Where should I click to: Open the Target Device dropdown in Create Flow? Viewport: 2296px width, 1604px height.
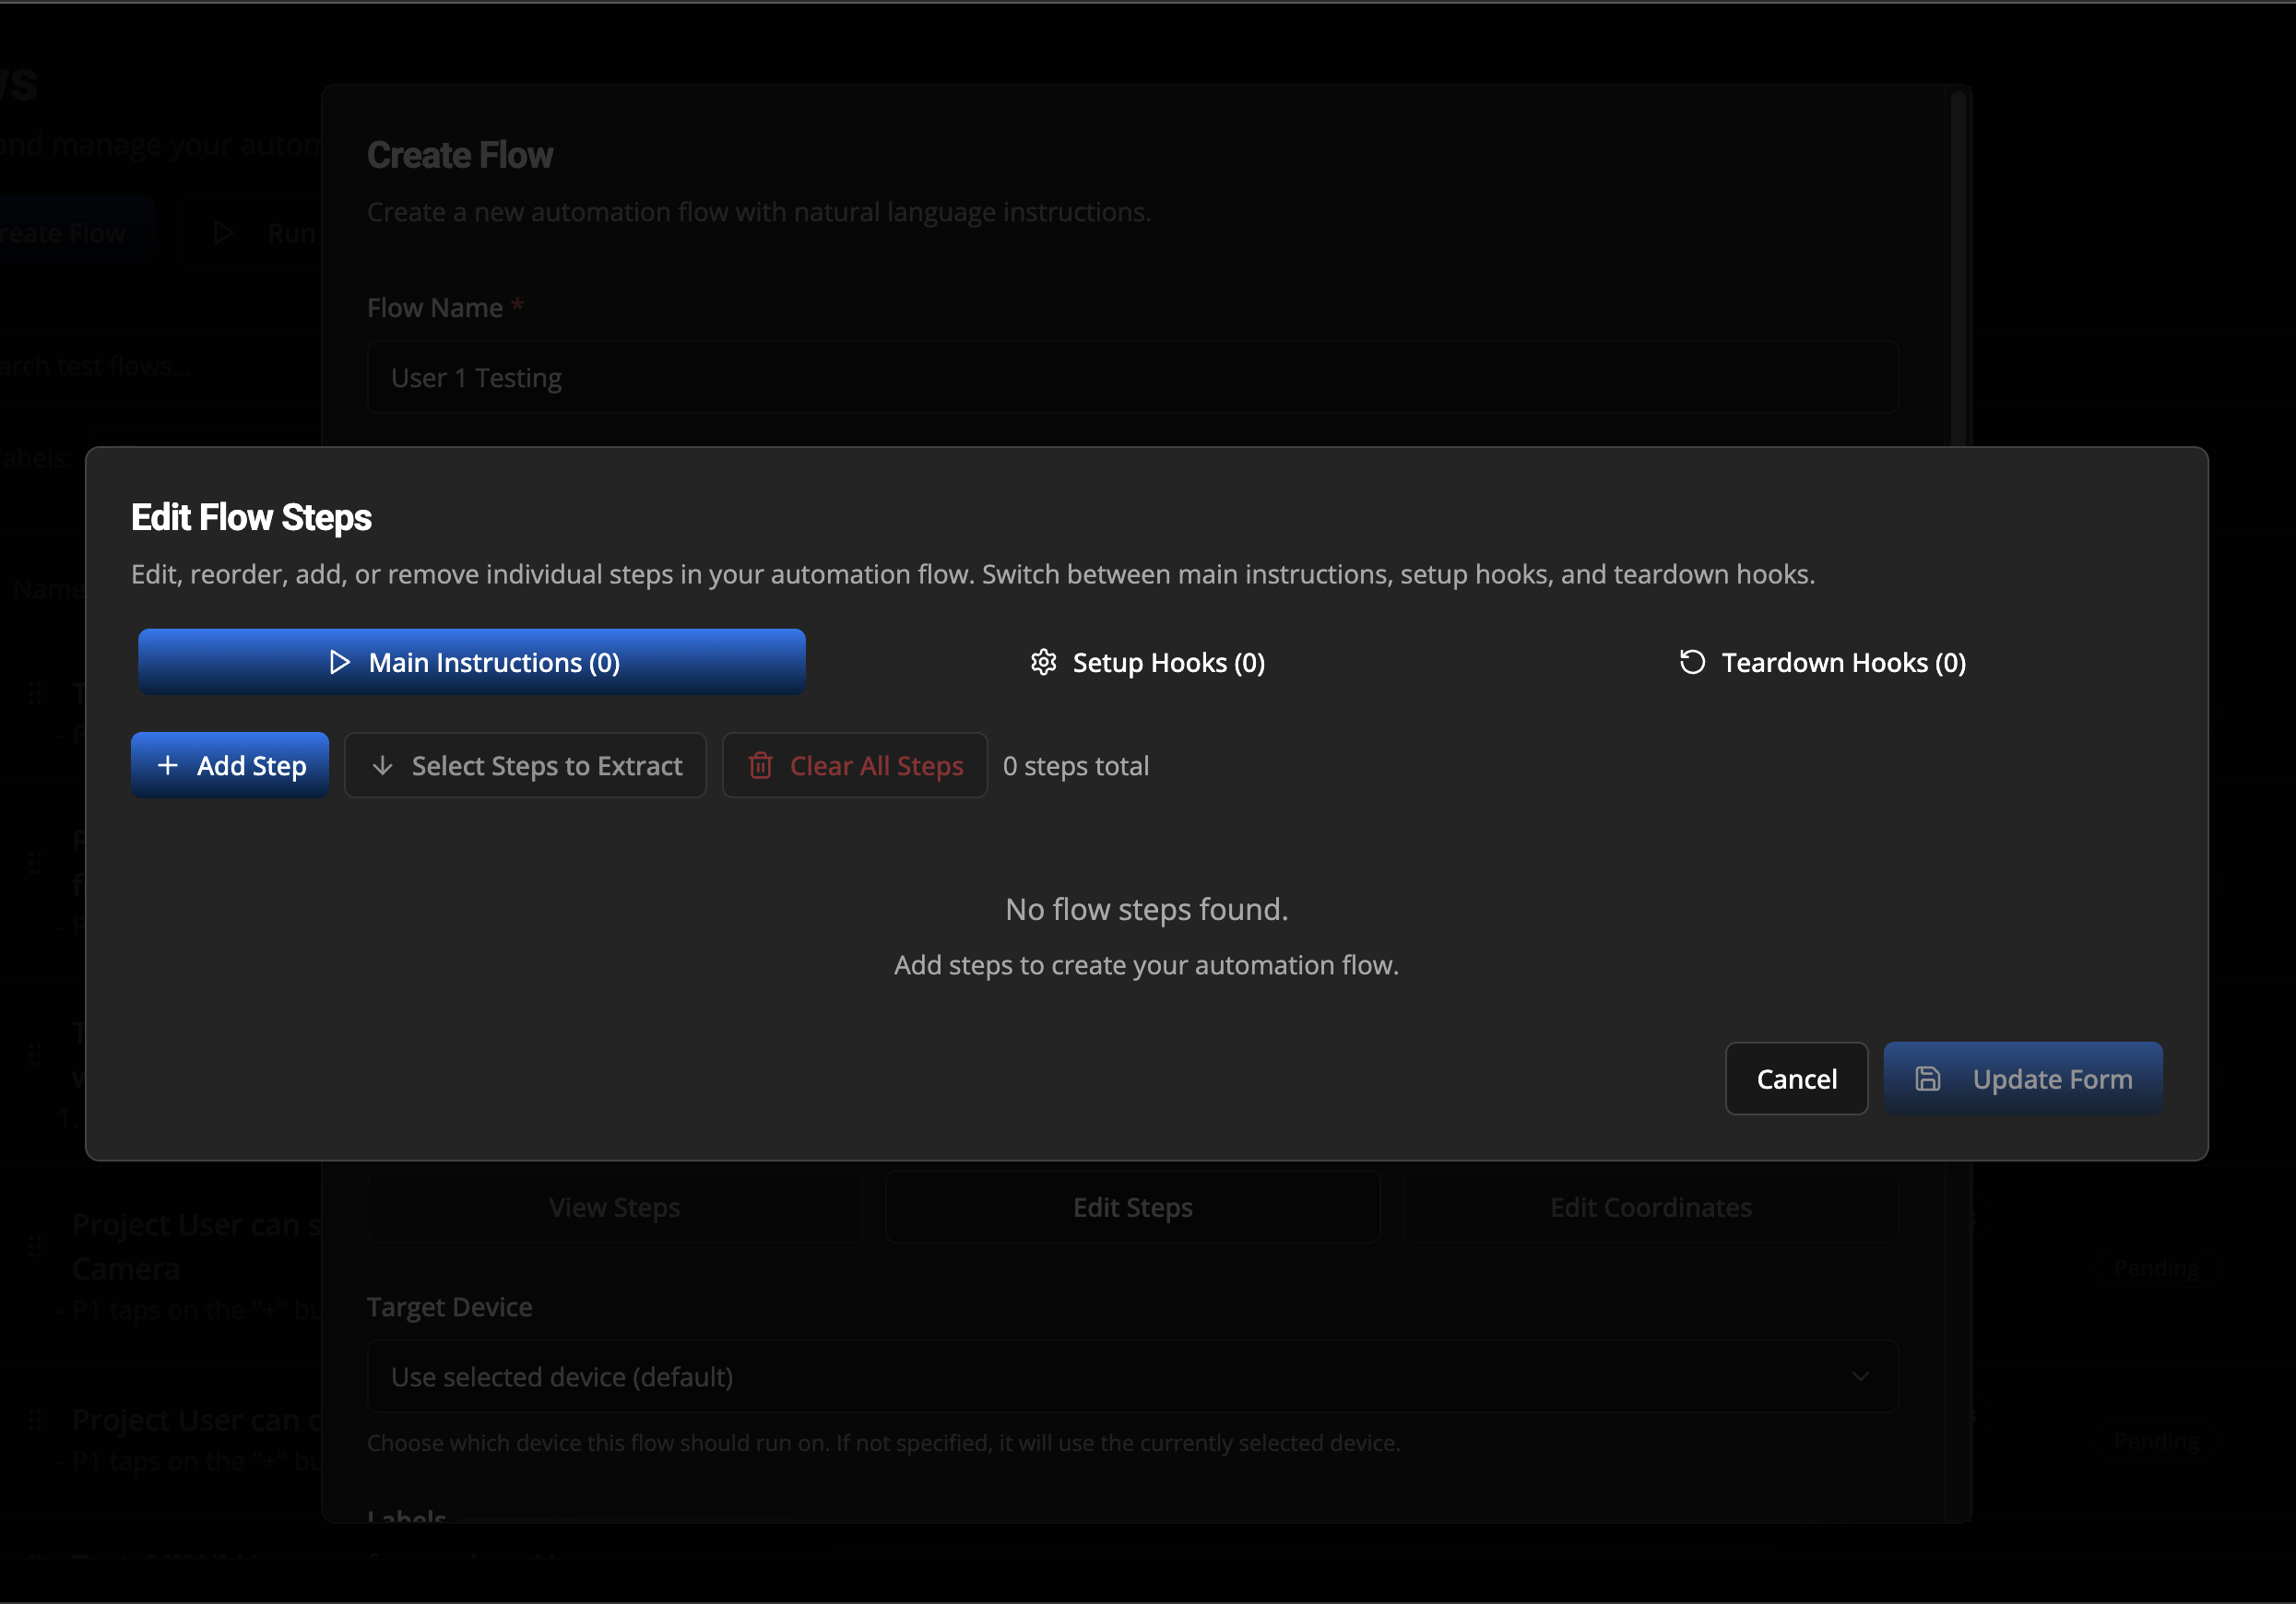(x=1132, y=1376)
